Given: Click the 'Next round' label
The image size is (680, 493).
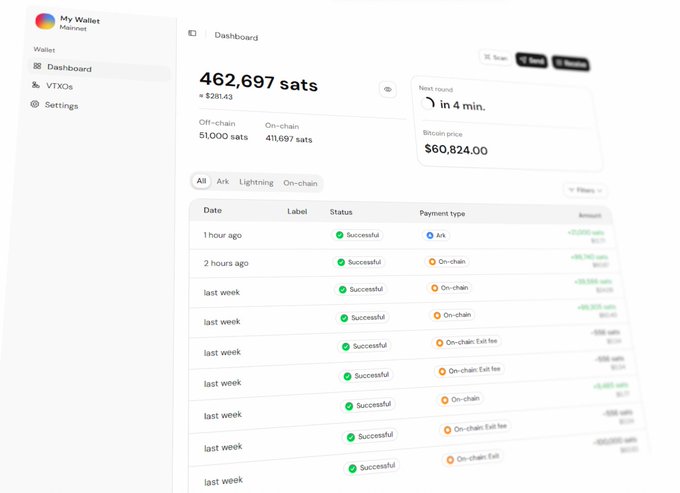Looking at the screenshot, I should (436, 88).
